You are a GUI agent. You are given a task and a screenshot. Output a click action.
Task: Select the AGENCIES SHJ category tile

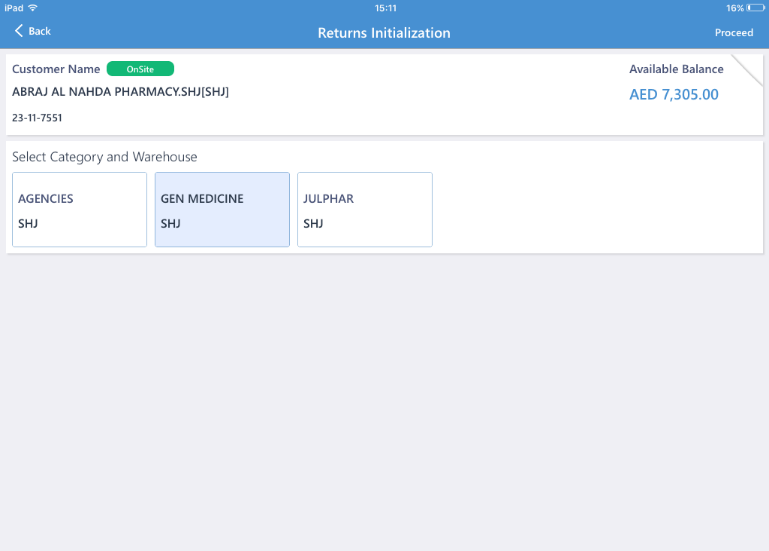click(79, 210)
